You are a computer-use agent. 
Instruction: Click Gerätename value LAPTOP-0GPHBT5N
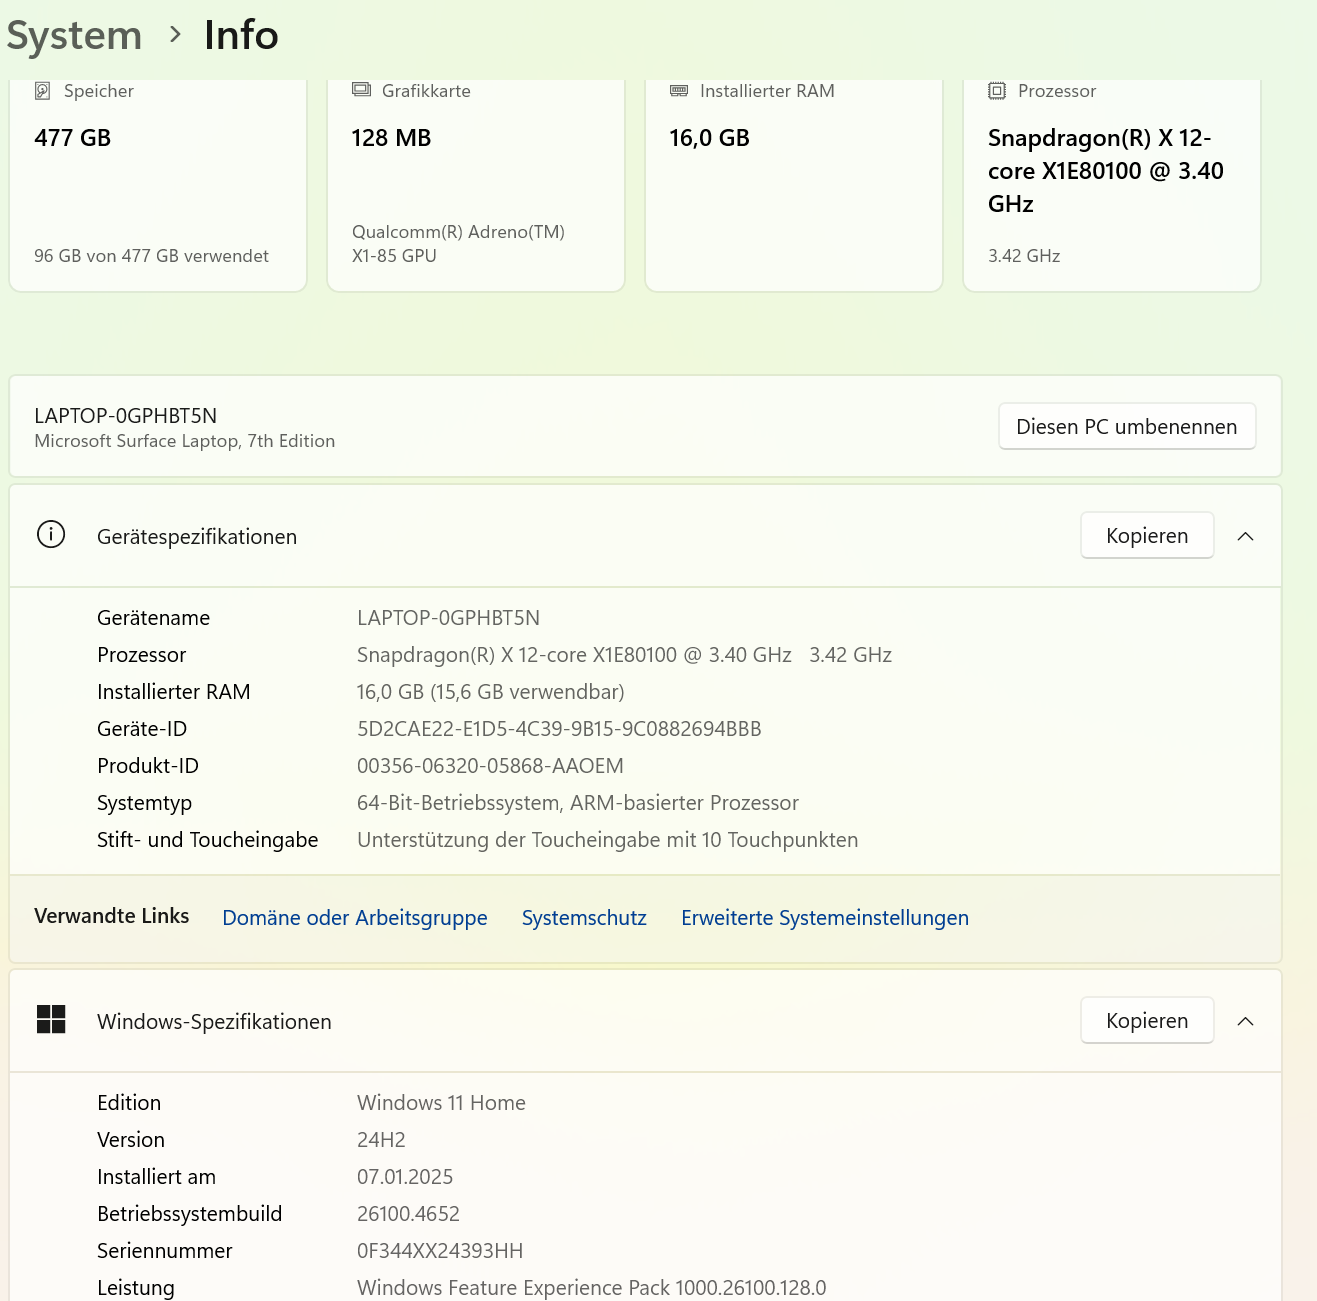pos(448,618)
